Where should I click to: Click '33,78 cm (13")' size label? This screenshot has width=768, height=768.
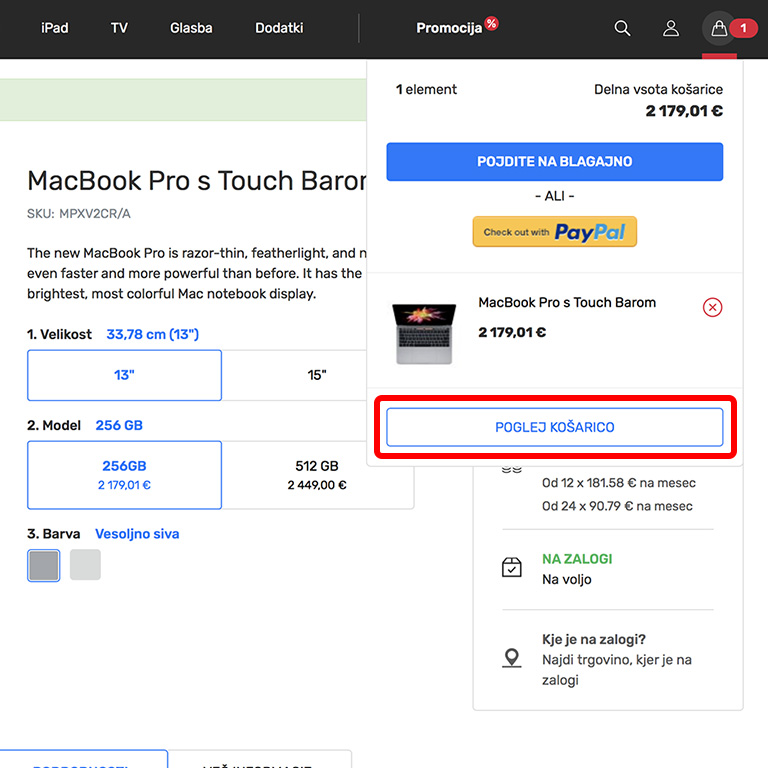pyautogui.click(x=153, y=335)
